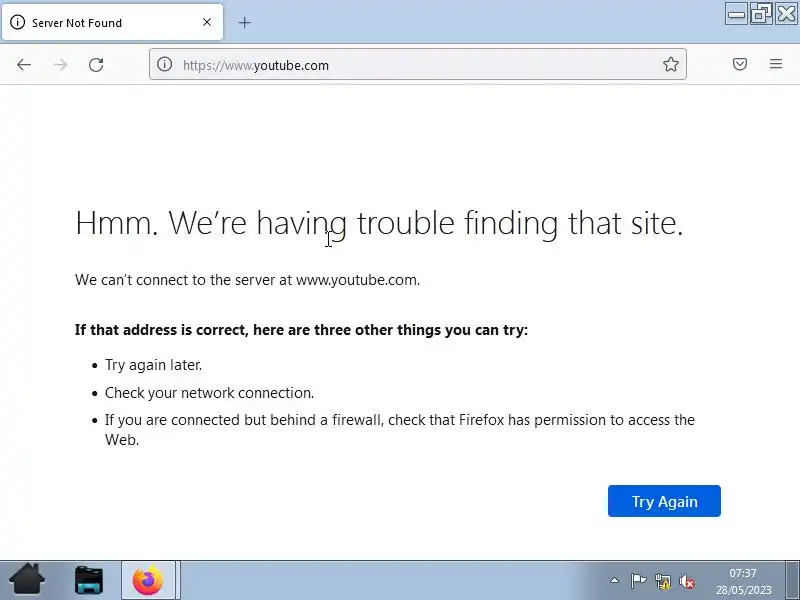Open the Pocket save icon
This screenshot has height=600, width=800.
tap(740, 64)
